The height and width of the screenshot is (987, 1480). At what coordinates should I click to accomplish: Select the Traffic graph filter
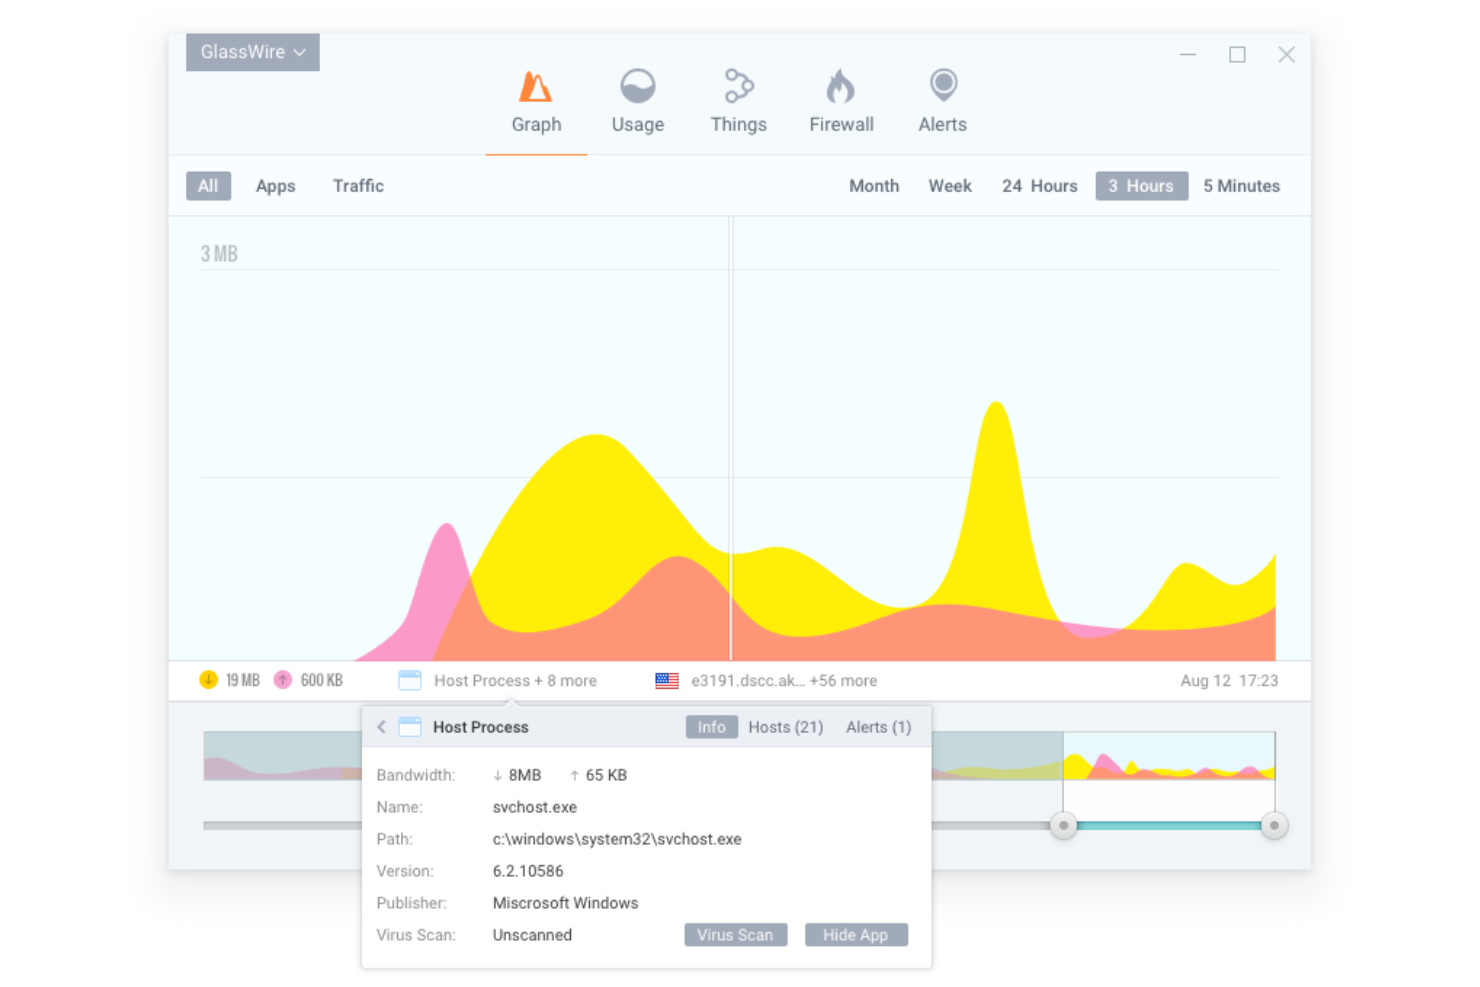tap(358, 186)
